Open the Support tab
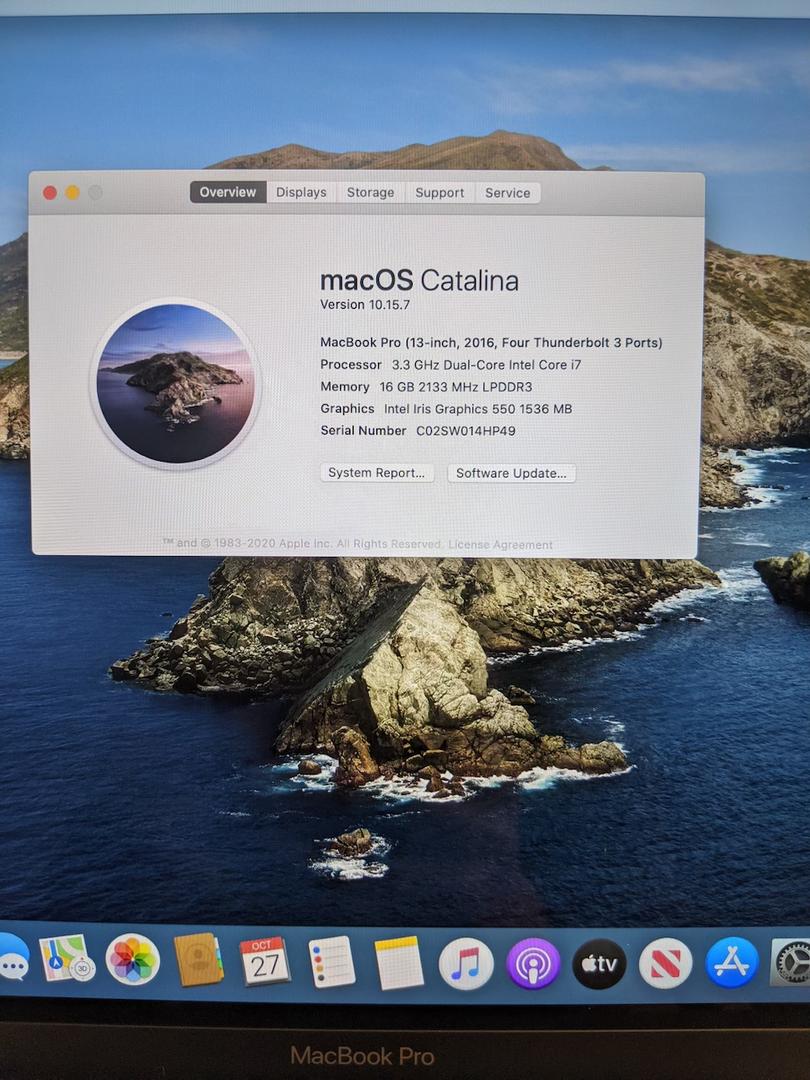 439,193
